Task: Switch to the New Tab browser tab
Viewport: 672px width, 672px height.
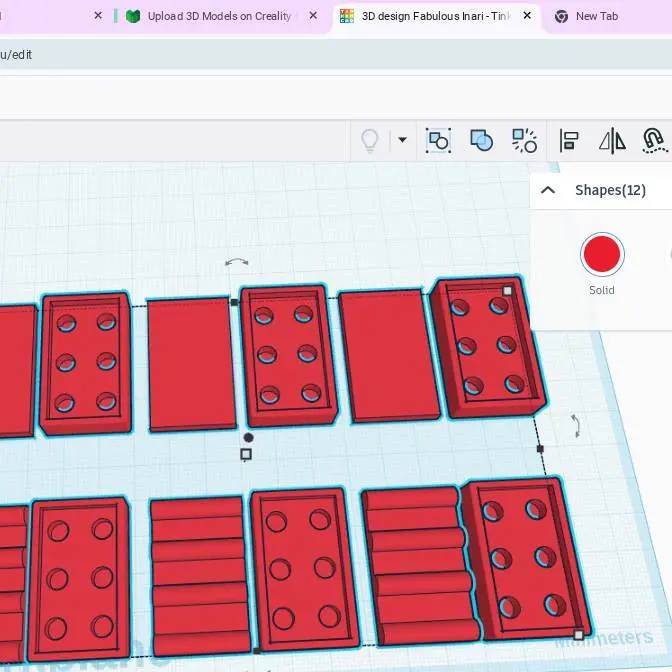Action: (x=596, y=16)
